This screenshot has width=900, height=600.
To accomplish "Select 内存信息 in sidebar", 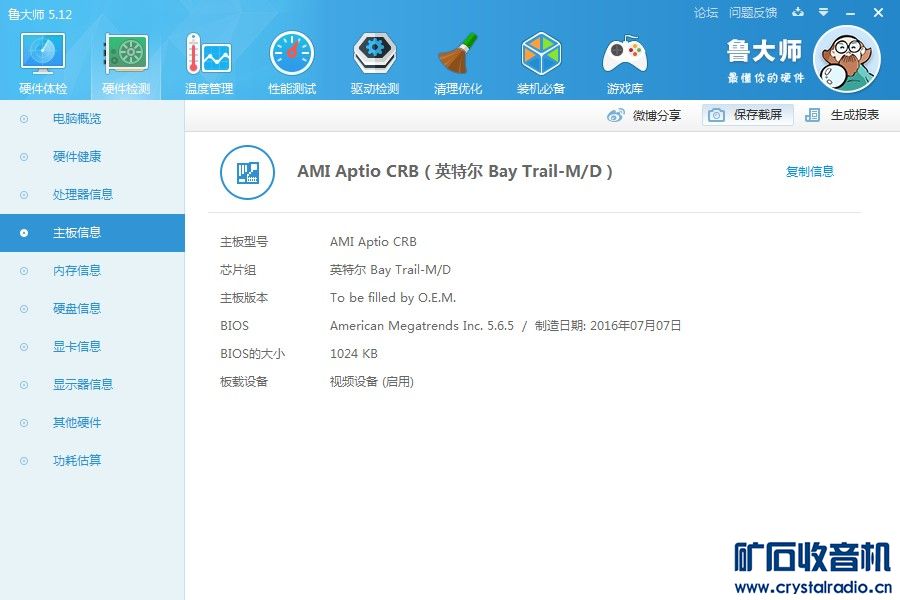I will pos(92,270).
